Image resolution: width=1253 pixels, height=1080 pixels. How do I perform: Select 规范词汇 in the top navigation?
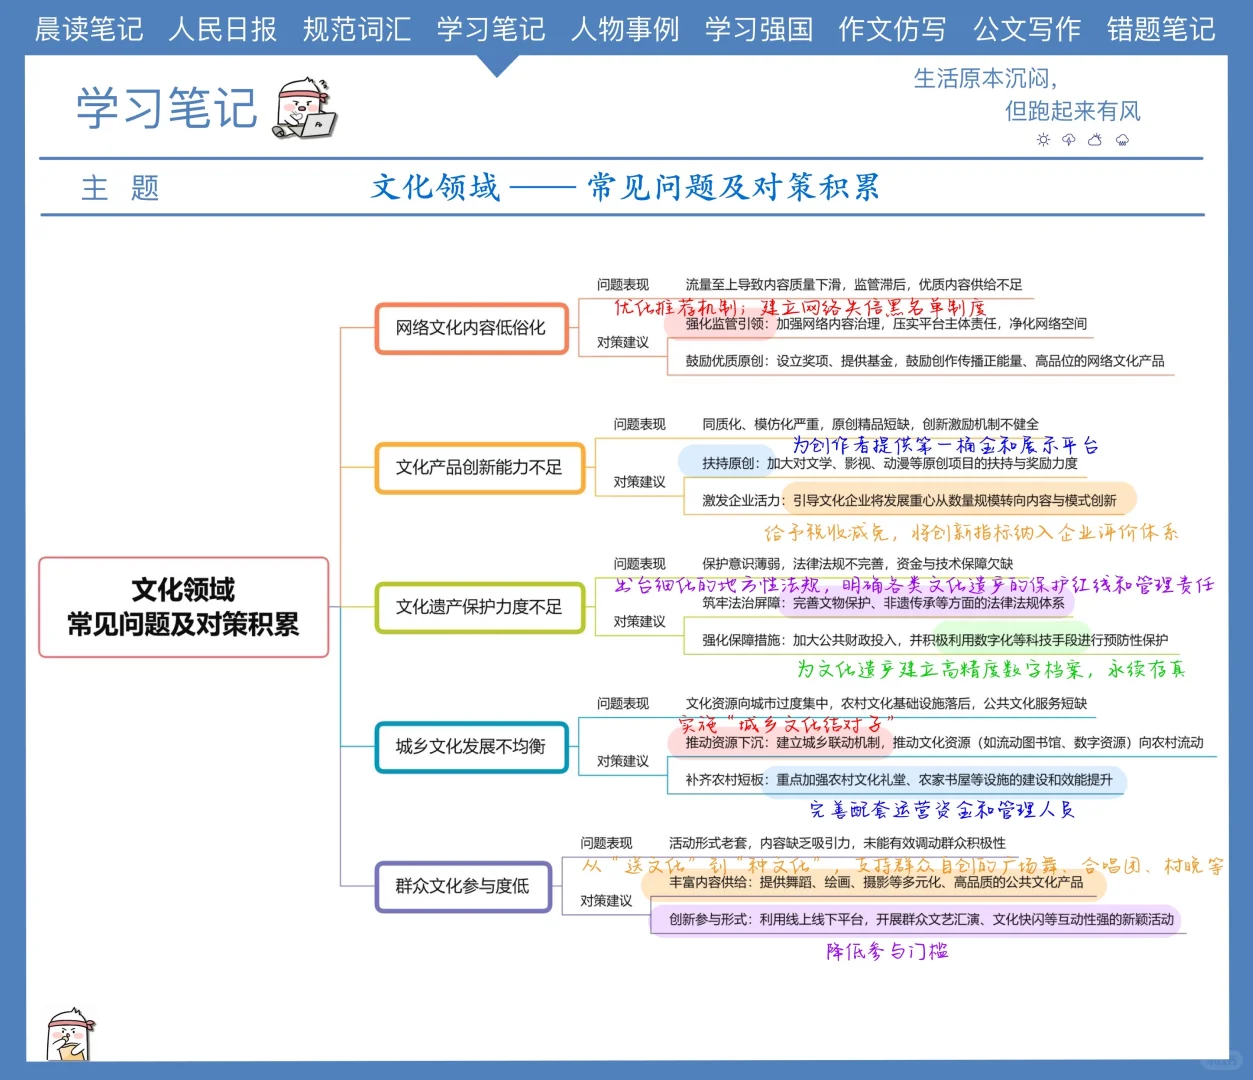356,30
